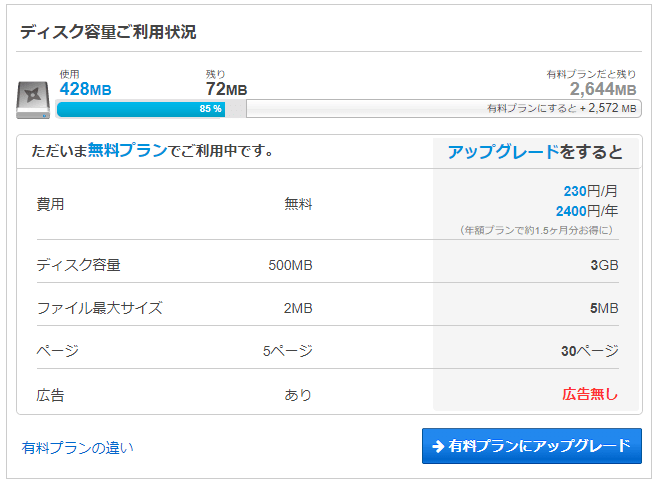Click the arrow icon on the upgrade button
Screen dimensions: 656x483
(x=438, y=446)
